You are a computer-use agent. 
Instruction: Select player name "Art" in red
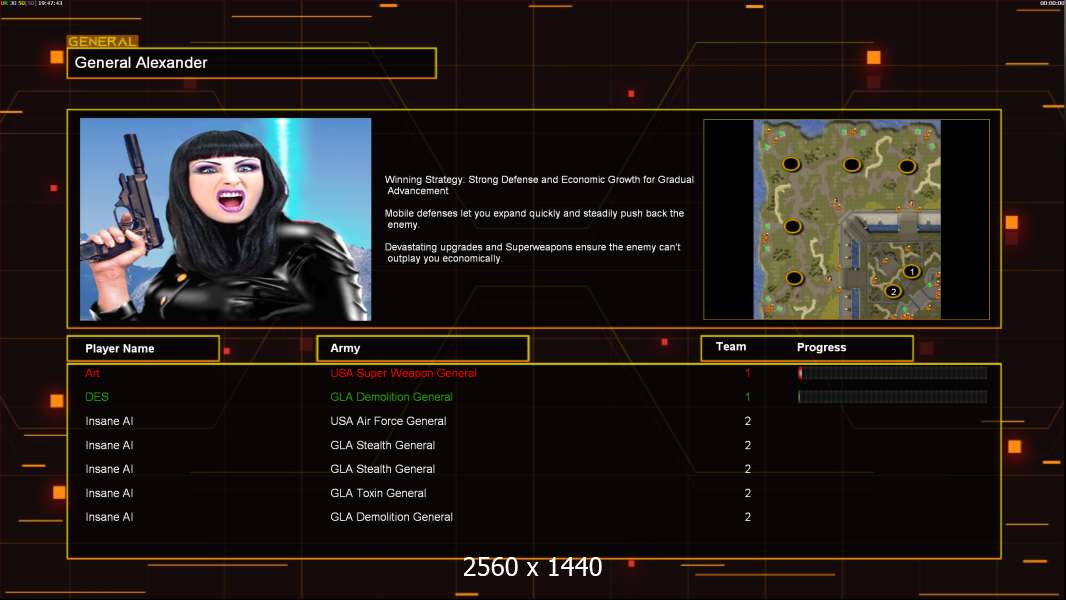[92, 373]
